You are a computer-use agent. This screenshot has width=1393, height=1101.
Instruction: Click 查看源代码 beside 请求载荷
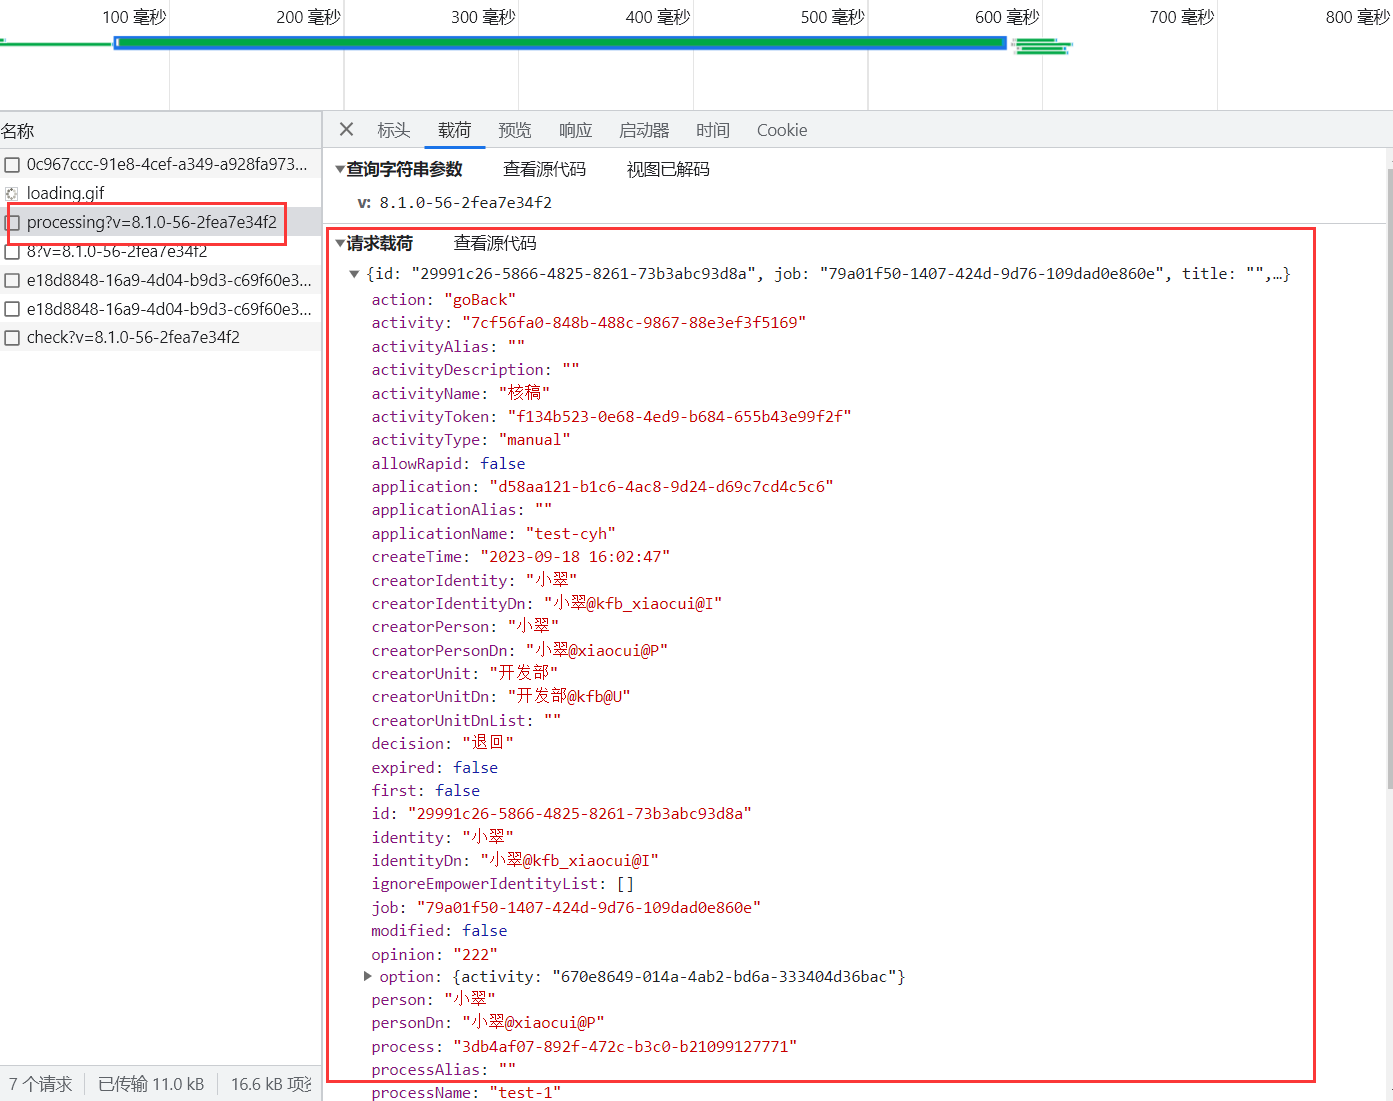tap(494, 243)
